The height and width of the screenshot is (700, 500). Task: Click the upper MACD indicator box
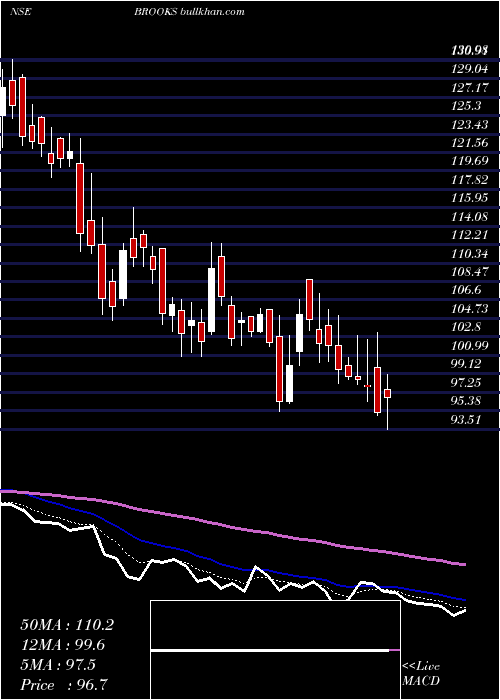pyautogui.click(x=275, y=625)
